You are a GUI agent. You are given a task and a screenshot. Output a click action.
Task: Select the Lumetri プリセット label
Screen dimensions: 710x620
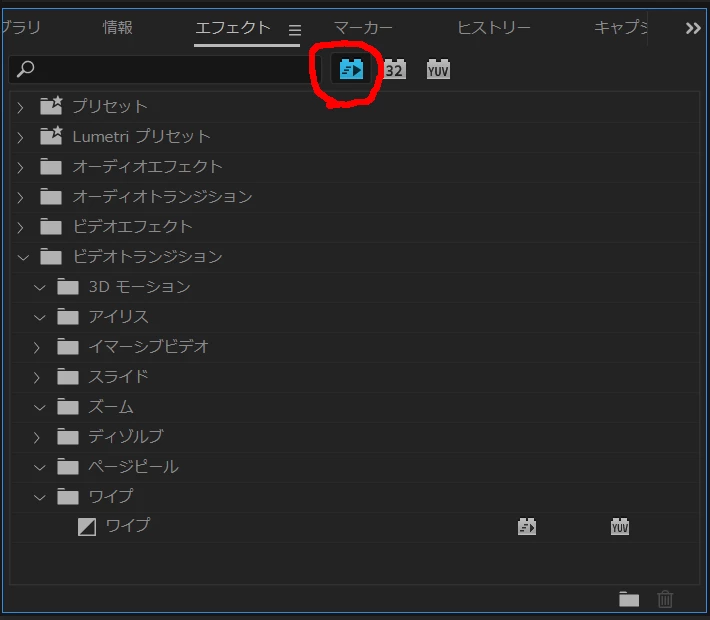pyautogui.click(x=141, y=136)
